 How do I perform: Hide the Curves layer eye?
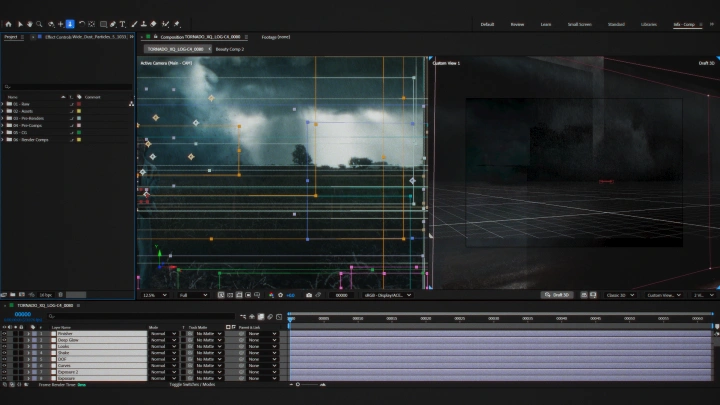pyautogui.click(x=5, y=366)
